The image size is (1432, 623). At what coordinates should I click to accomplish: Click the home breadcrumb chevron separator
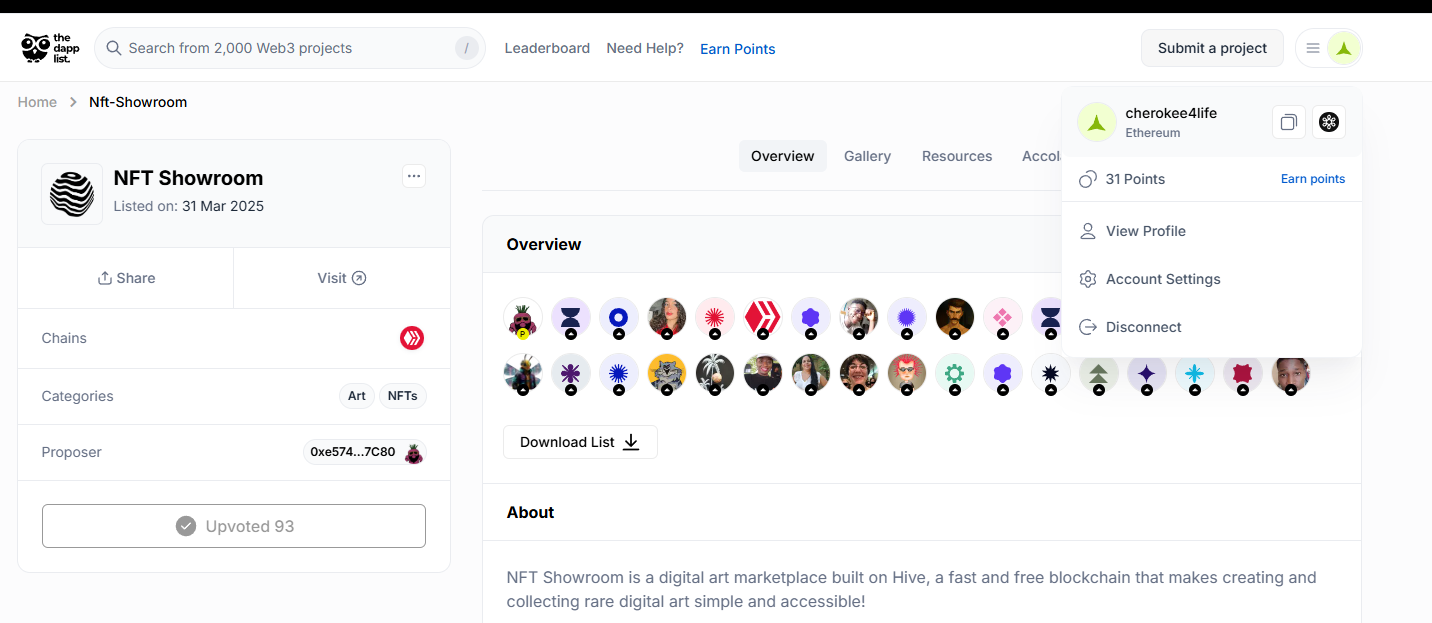pos(73,102)
